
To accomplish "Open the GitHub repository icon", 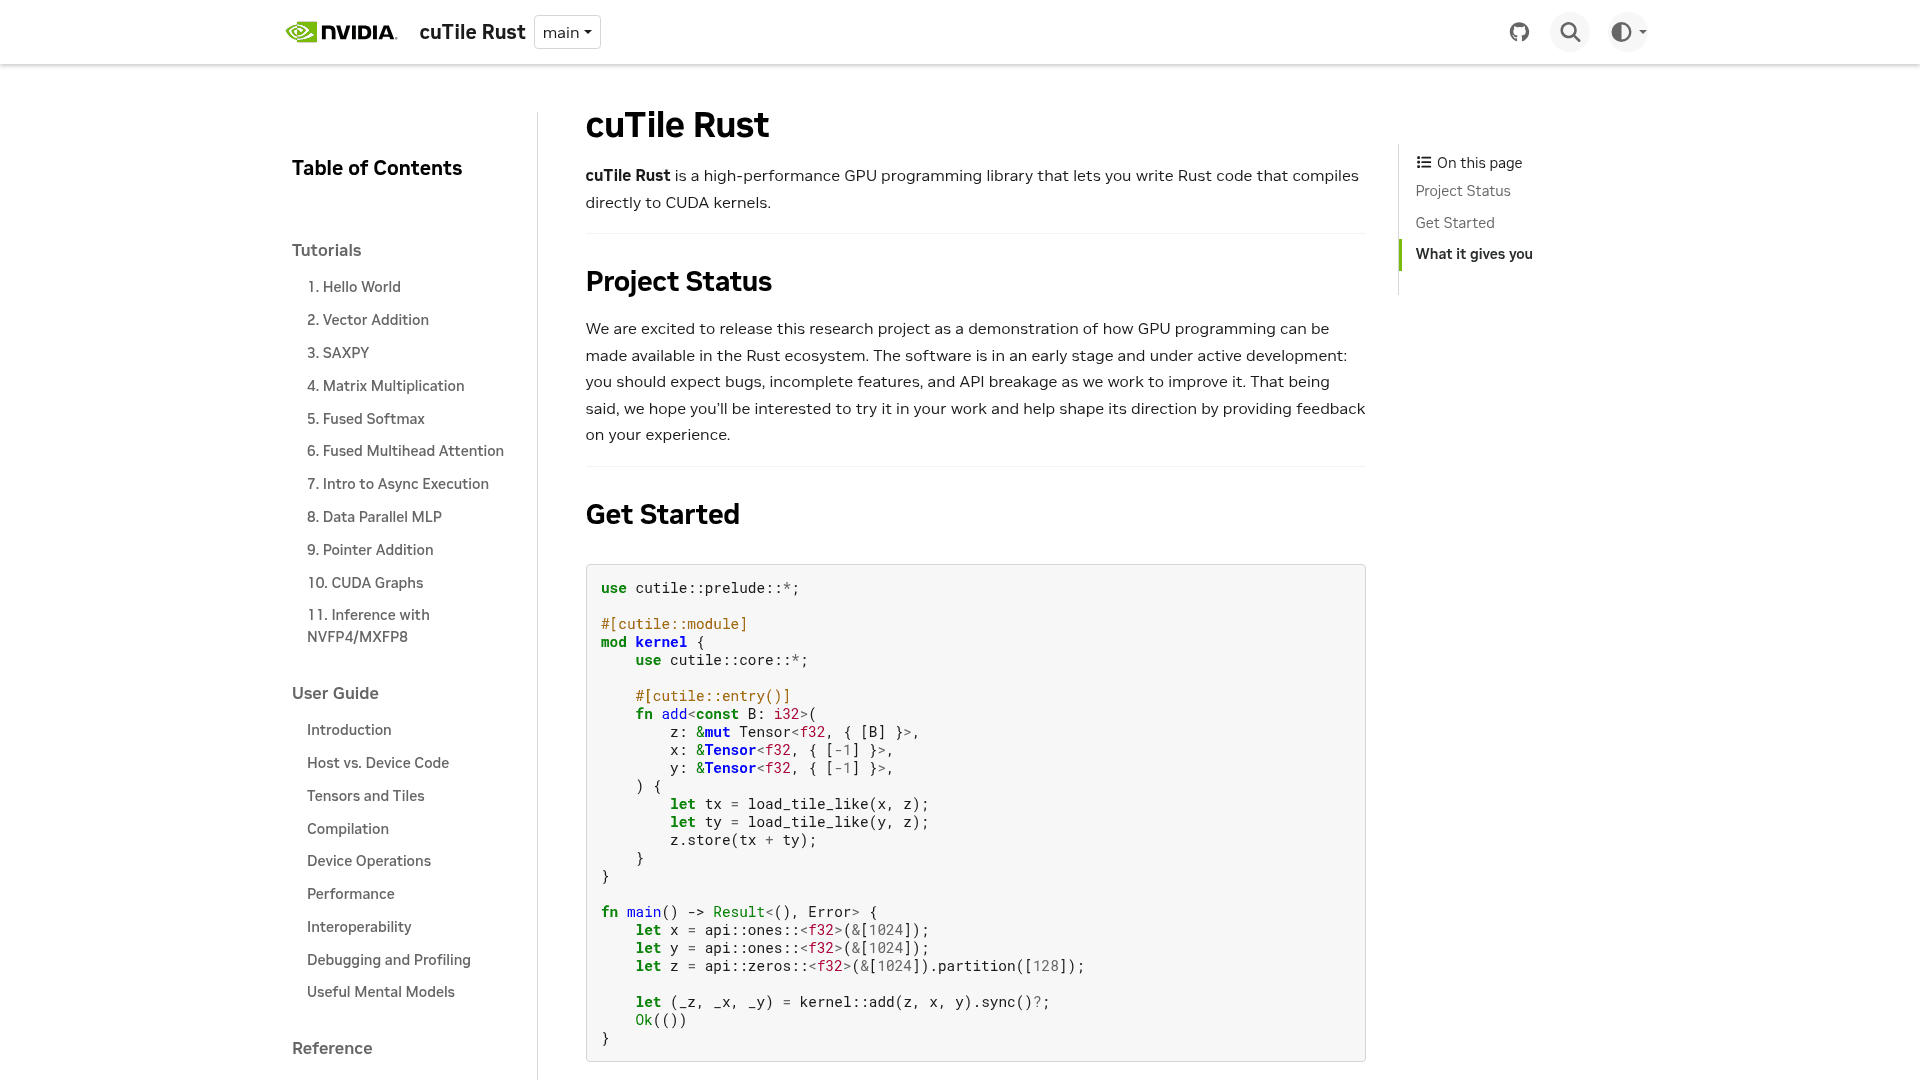I will (1519, 32).
